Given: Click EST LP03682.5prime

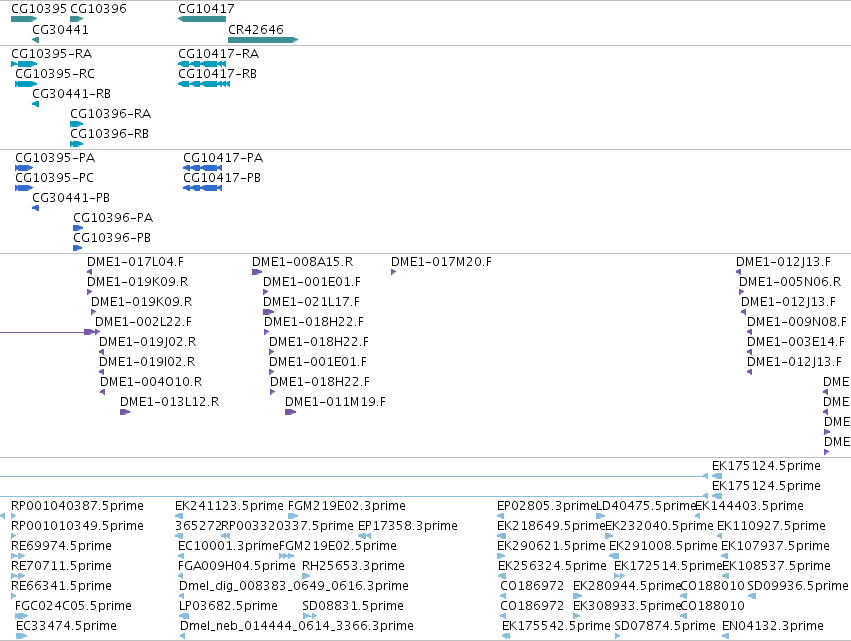Looking at the screenshot, I should click(228, 606).
